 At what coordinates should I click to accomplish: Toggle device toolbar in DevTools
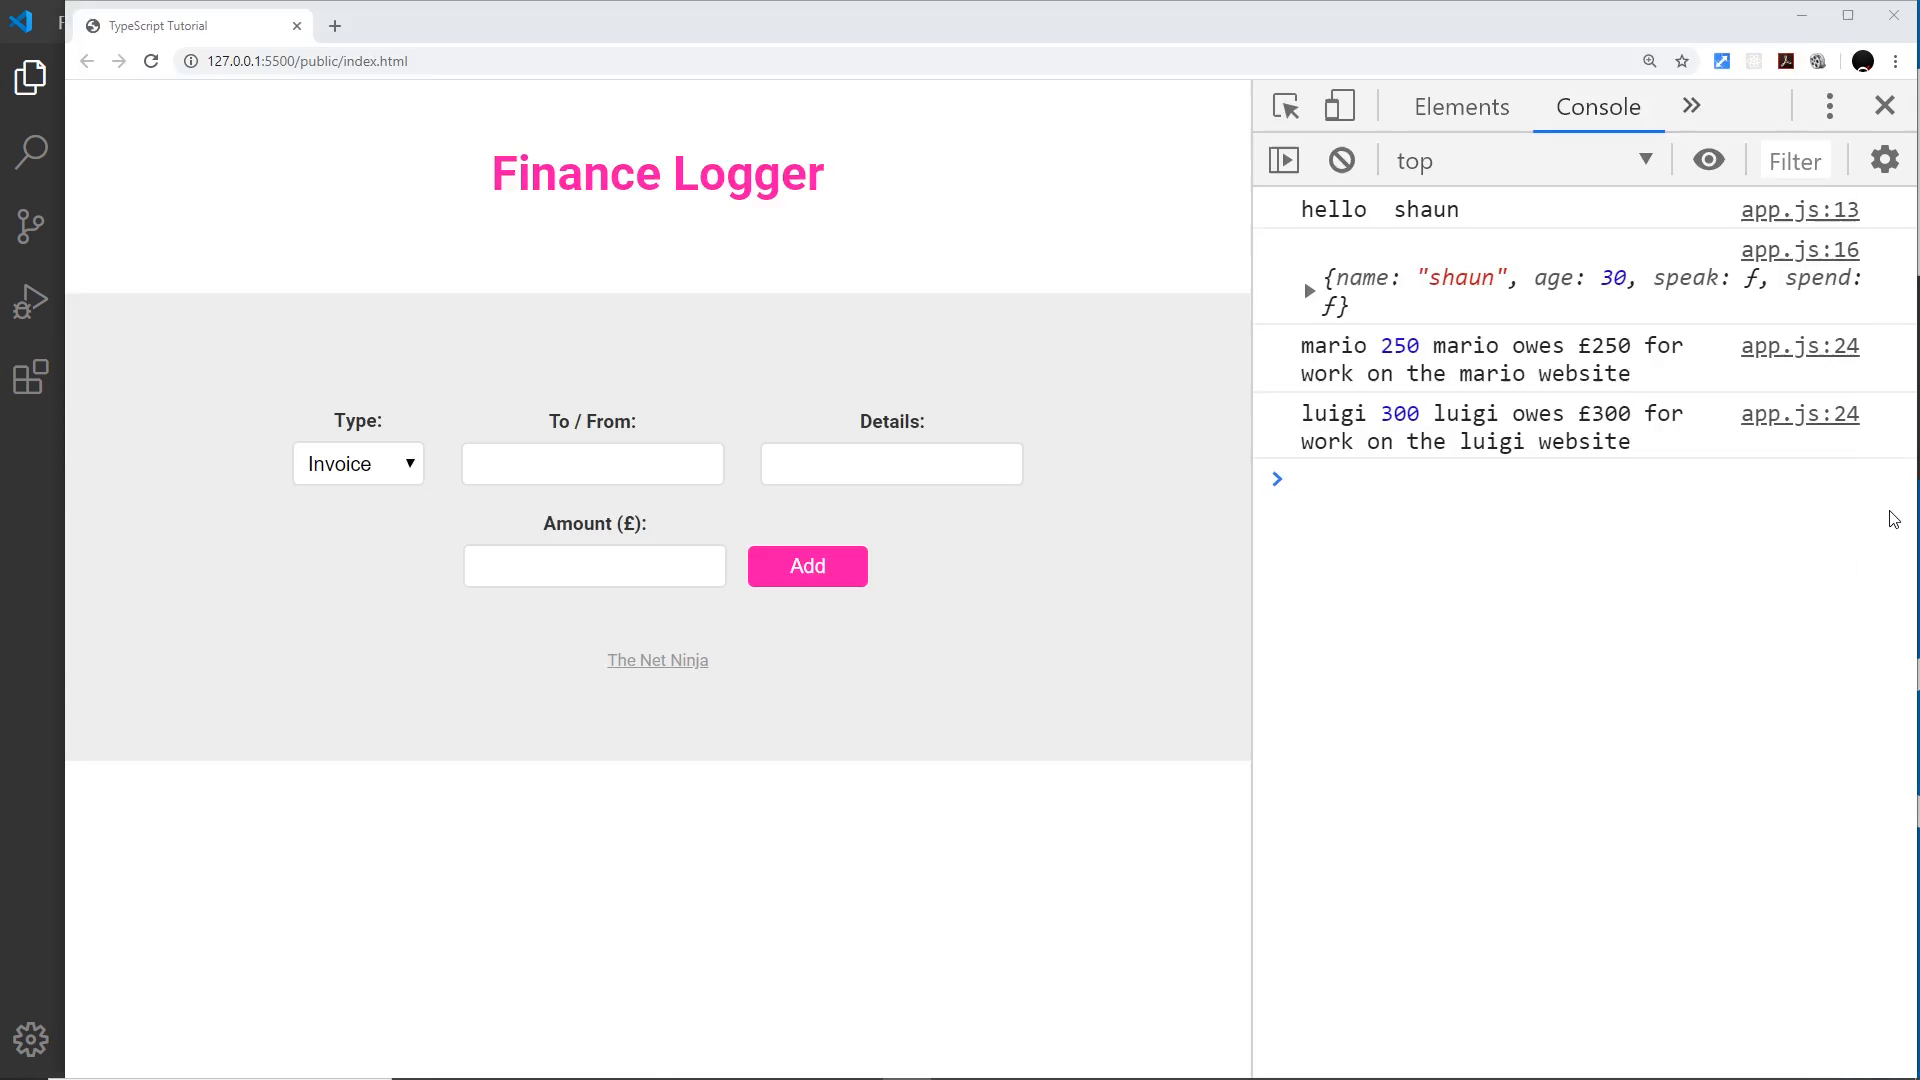(x=1340, y=106)
